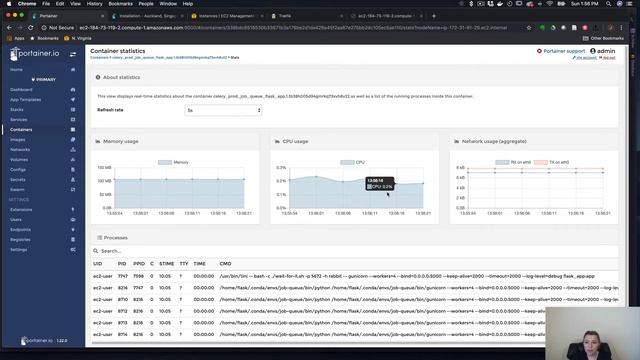Click the Secrets icon in sidebar
This screenshot has width=640, height=360.
pos(73,180)
